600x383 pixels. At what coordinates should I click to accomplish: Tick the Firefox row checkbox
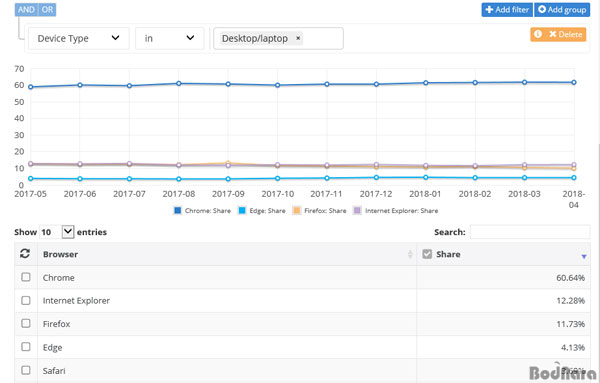coord(26,324)
